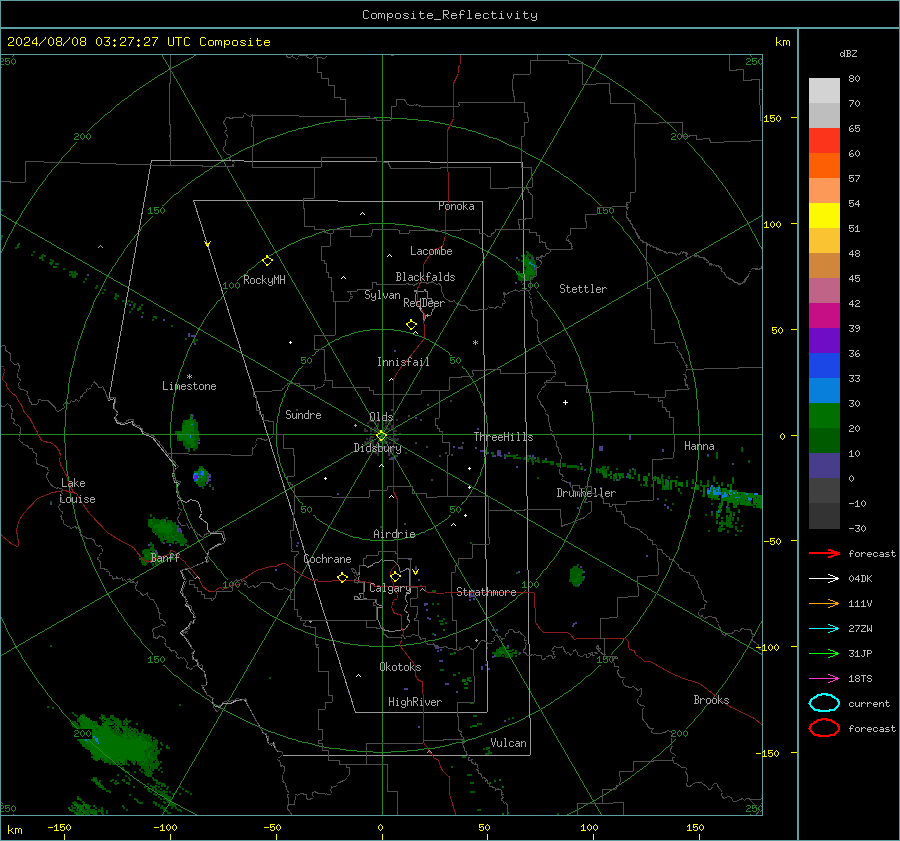Click the green swatch between 30 and 20
Screen dimensions: 900x841
point(824,416)
